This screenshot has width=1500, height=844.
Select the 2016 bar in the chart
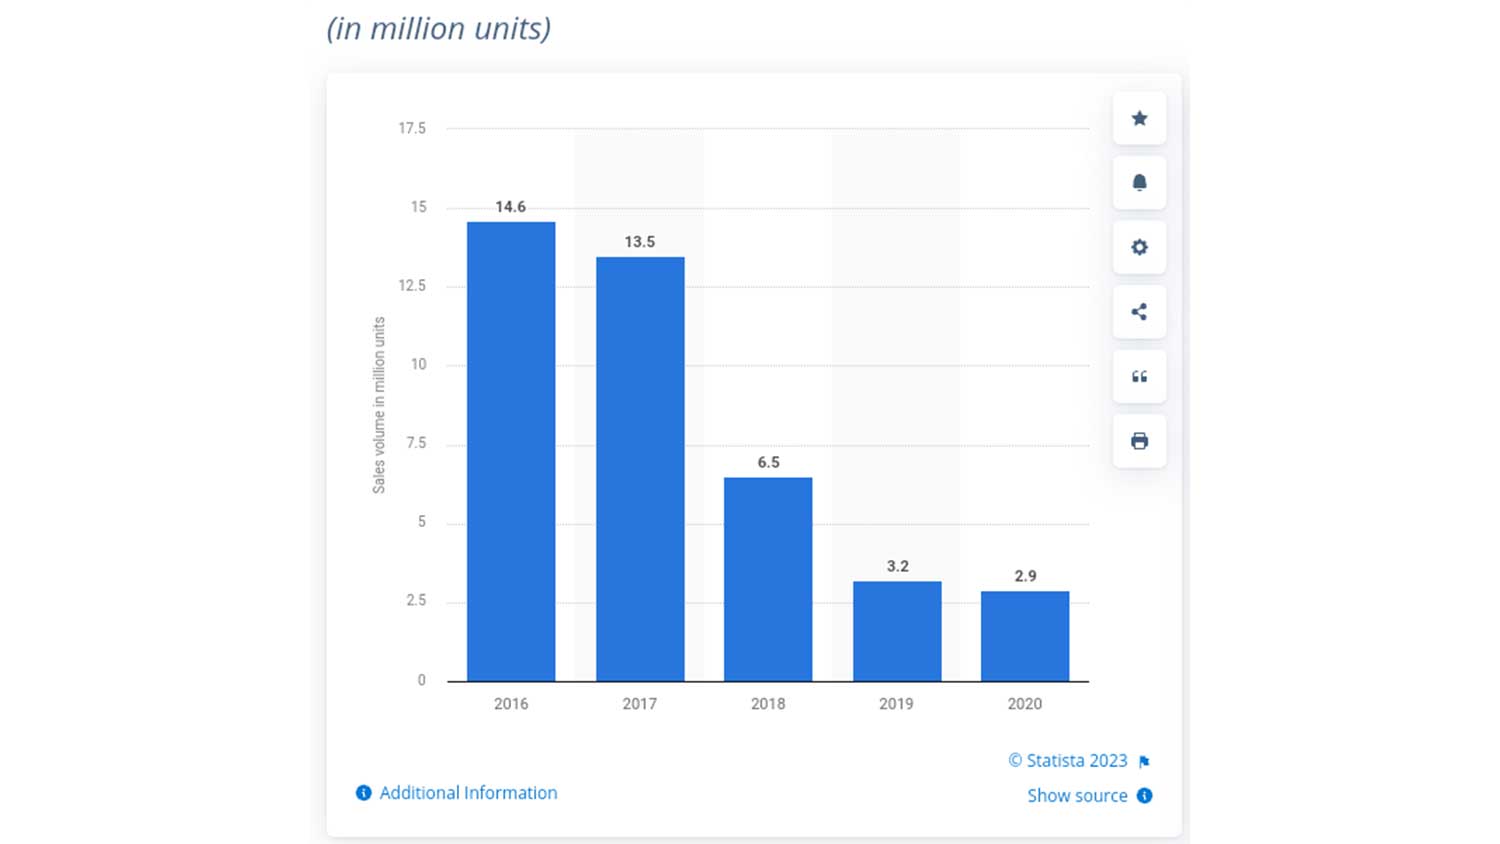coord(511,452)
